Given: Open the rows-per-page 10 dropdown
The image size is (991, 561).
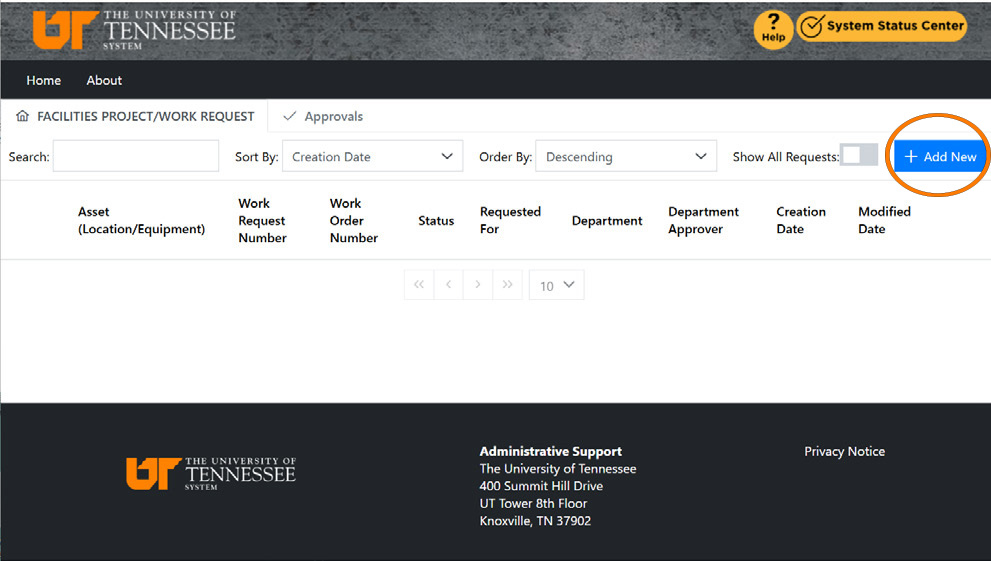Looking at the screenshot, I should pyautogui.click(x=556, y=285).
